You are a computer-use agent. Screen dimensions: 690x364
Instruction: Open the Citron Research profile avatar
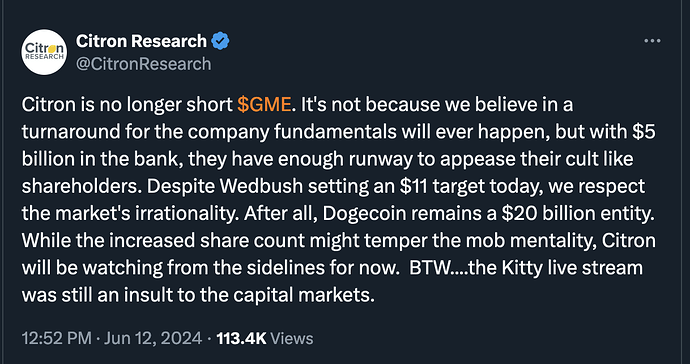pos(44,52)
